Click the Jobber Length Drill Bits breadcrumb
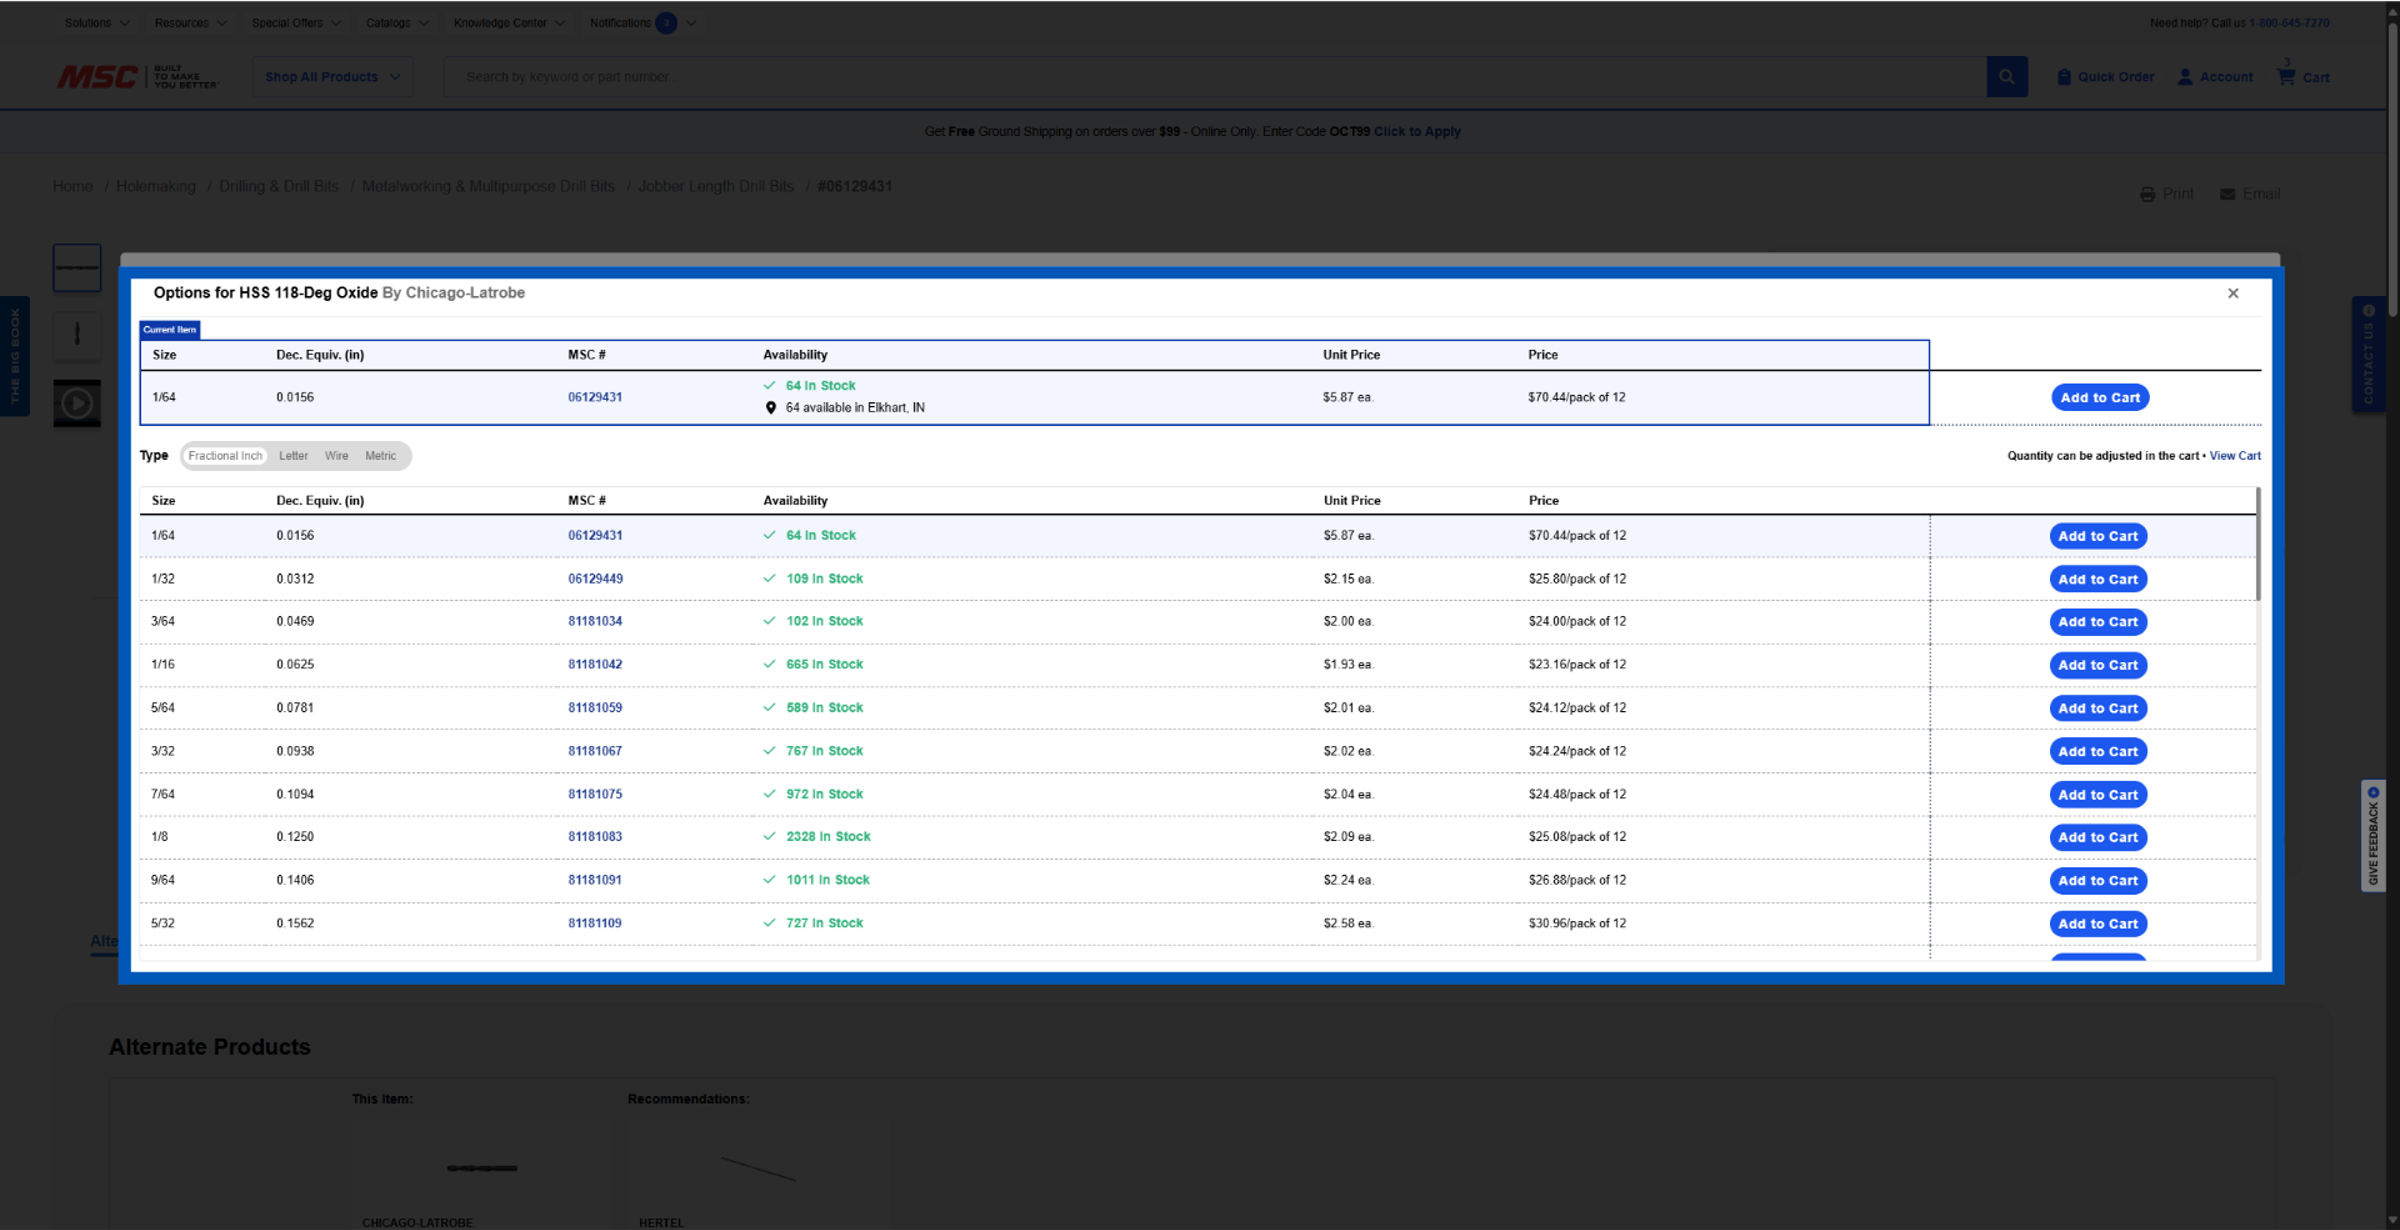 [716, 186]
